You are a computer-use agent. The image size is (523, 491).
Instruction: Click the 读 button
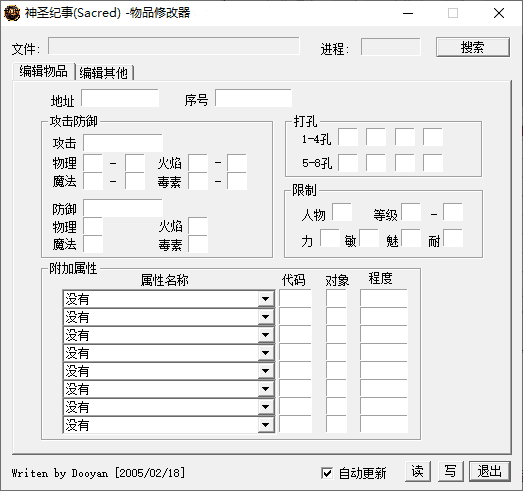(x=418, y=471)
